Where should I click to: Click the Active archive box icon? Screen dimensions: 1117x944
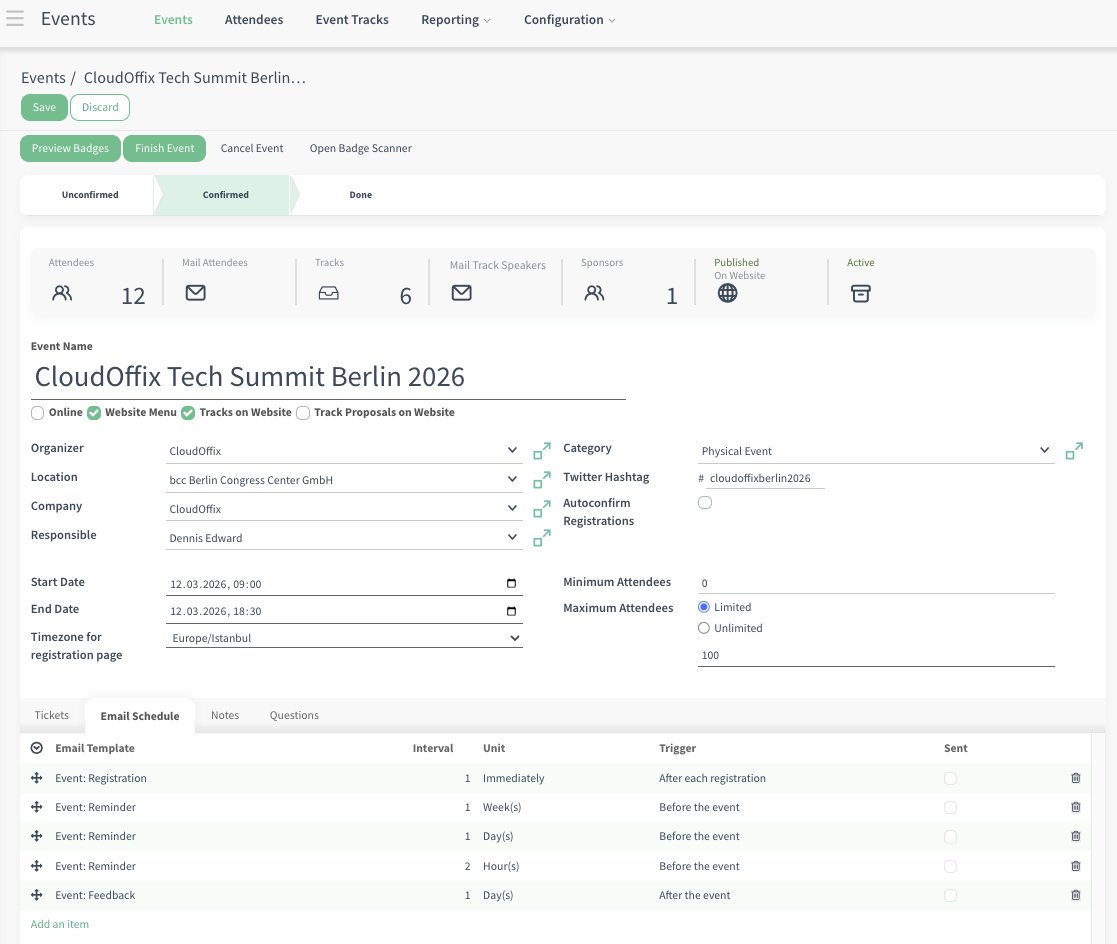click(861, 294)
